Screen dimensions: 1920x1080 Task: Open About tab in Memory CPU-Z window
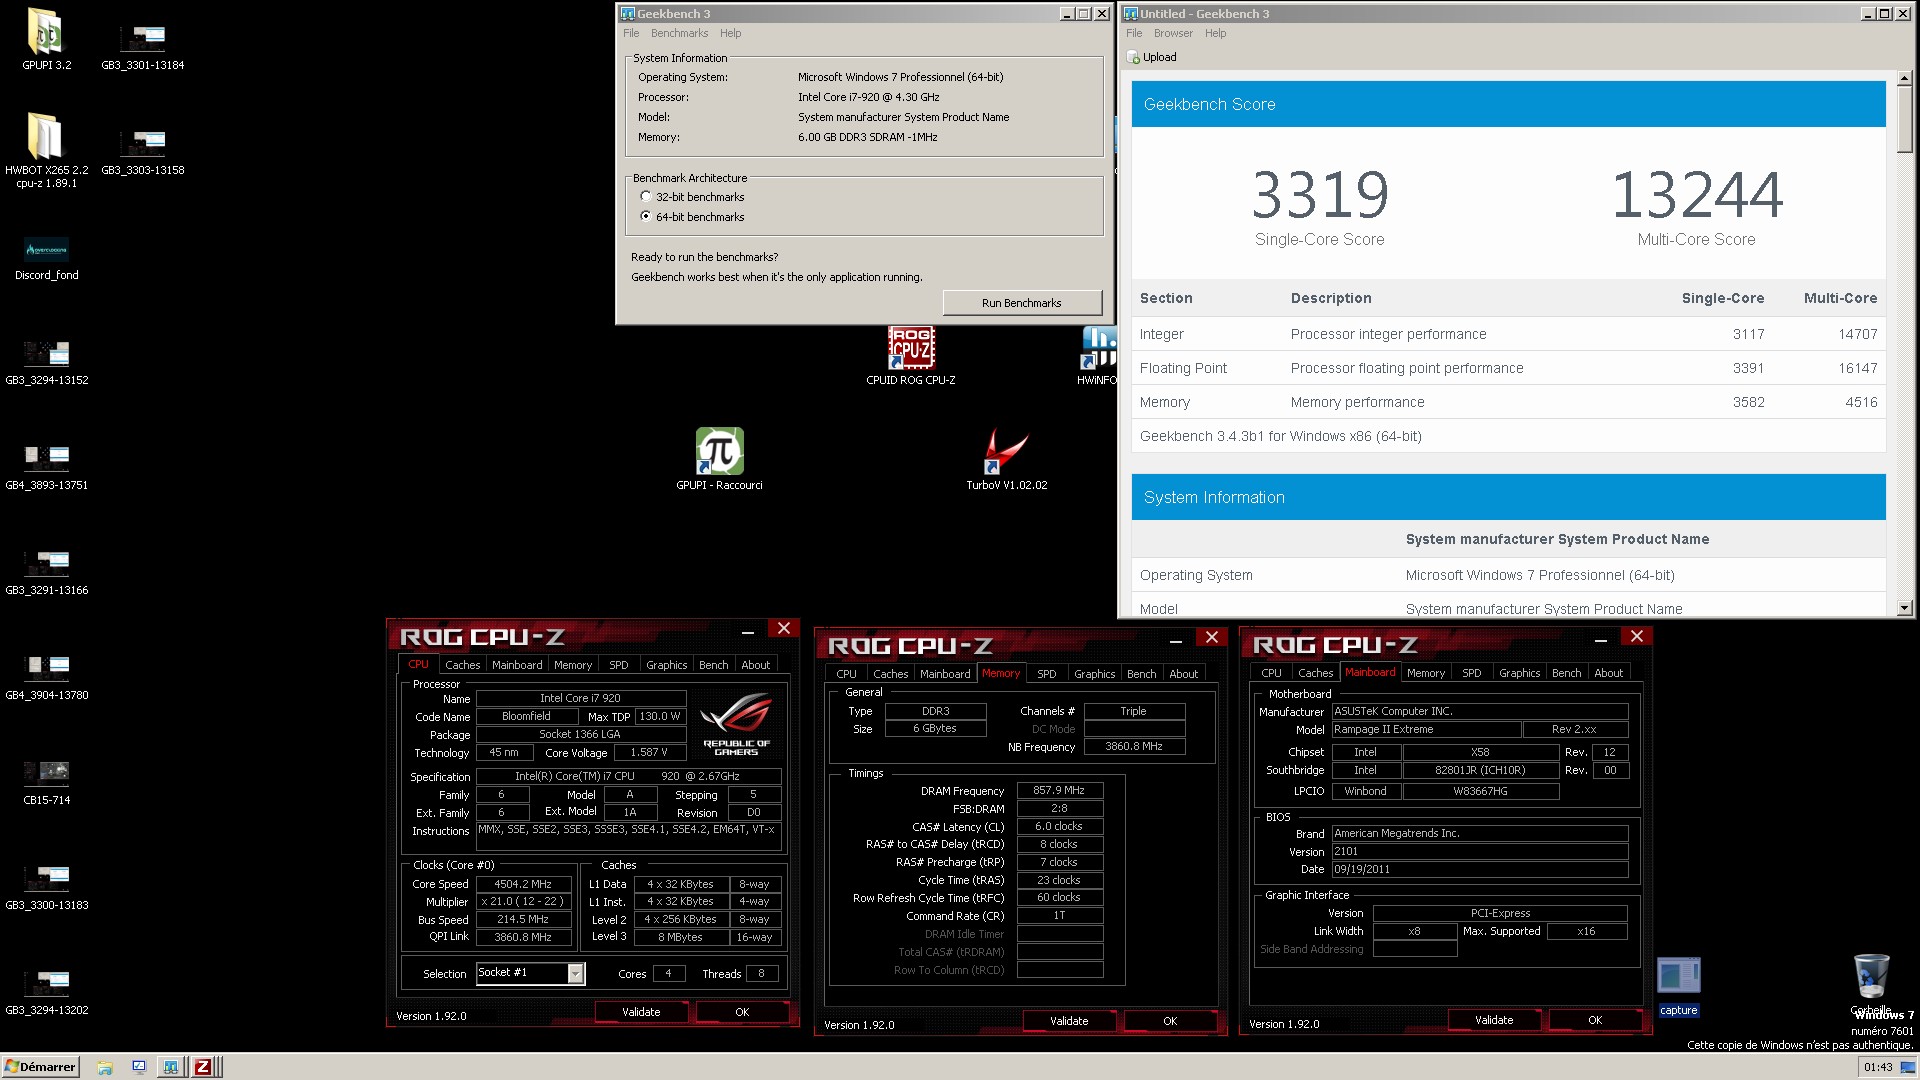(x=1183, y=674)
